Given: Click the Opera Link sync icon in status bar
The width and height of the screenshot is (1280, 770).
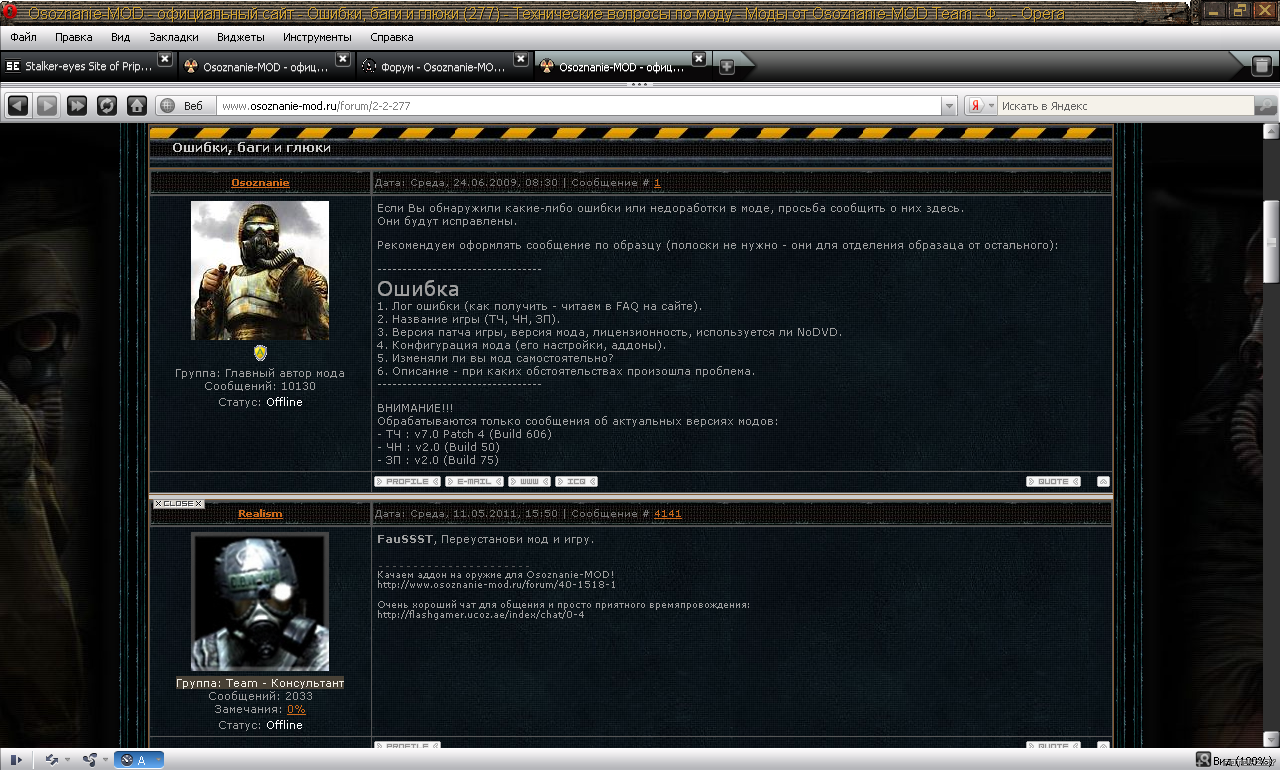Looking at the screenshot, I should coord(52,760).
